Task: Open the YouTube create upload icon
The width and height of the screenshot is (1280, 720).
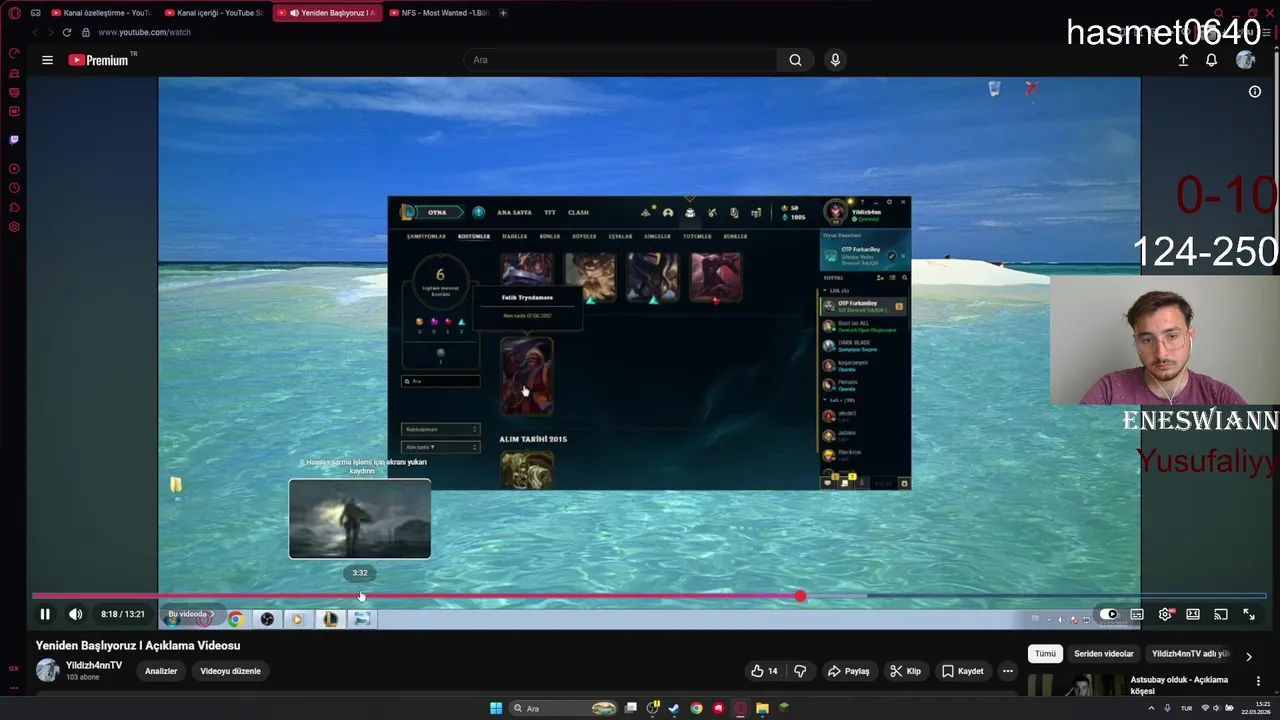Action: coord(1183,60)
